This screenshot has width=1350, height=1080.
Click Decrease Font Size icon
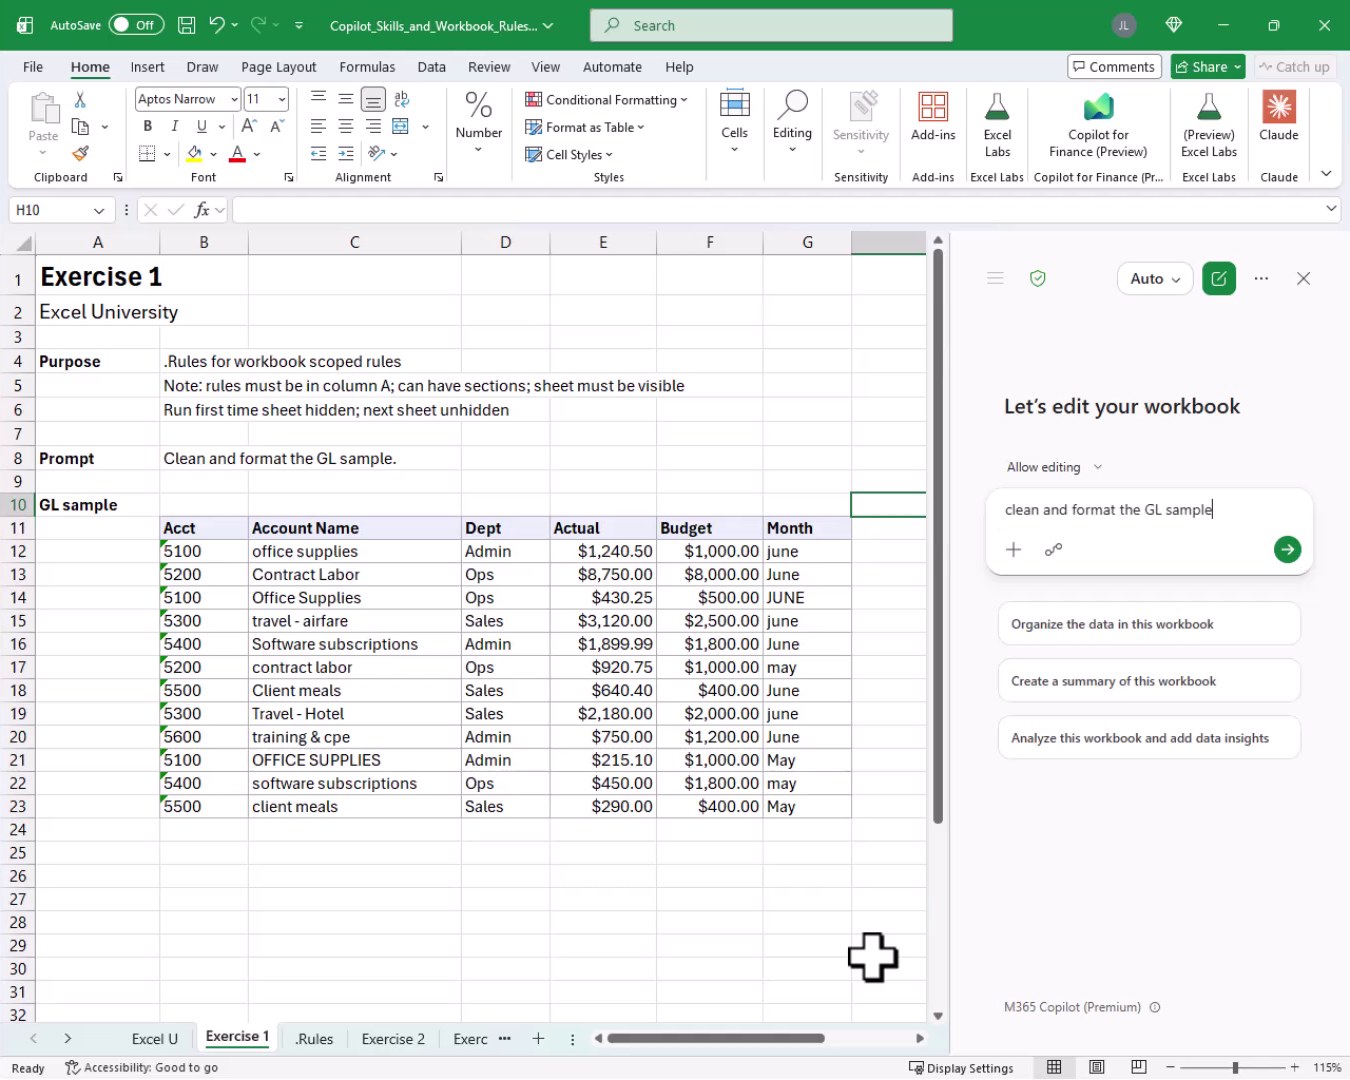pyautogui.click(x=277, y=126)
